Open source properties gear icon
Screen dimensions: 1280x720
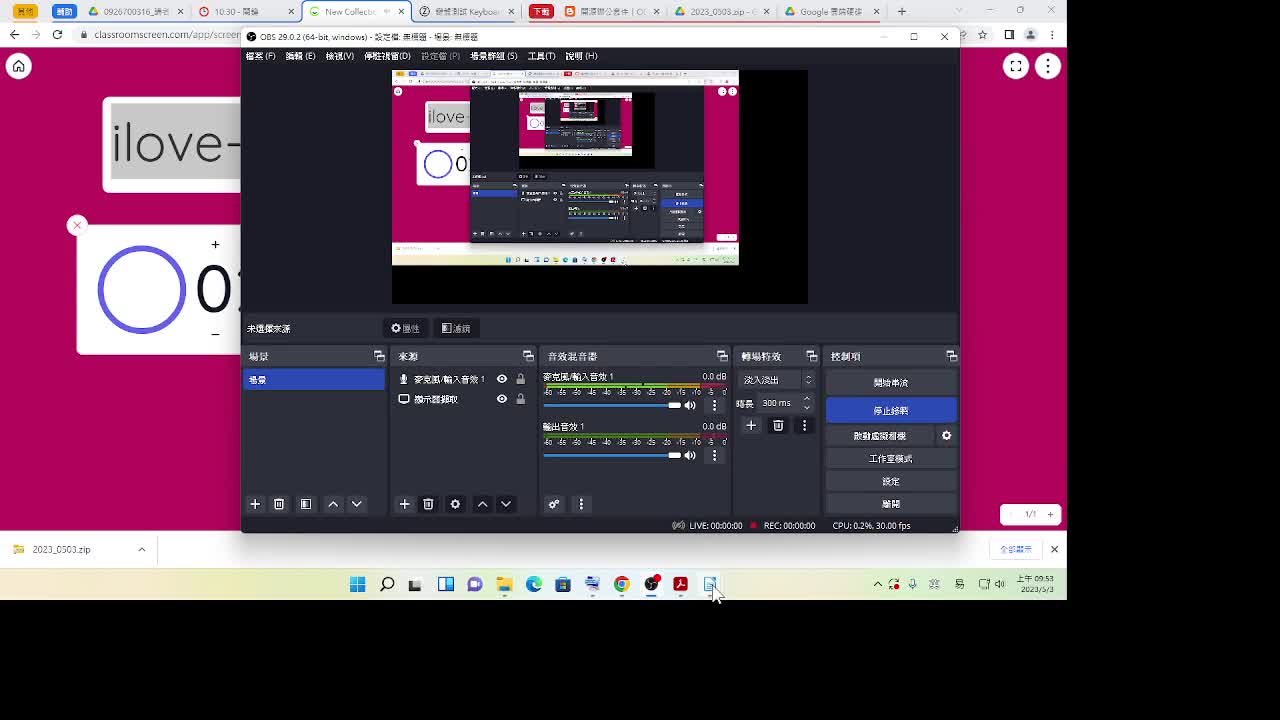click(x=455, y=504)
